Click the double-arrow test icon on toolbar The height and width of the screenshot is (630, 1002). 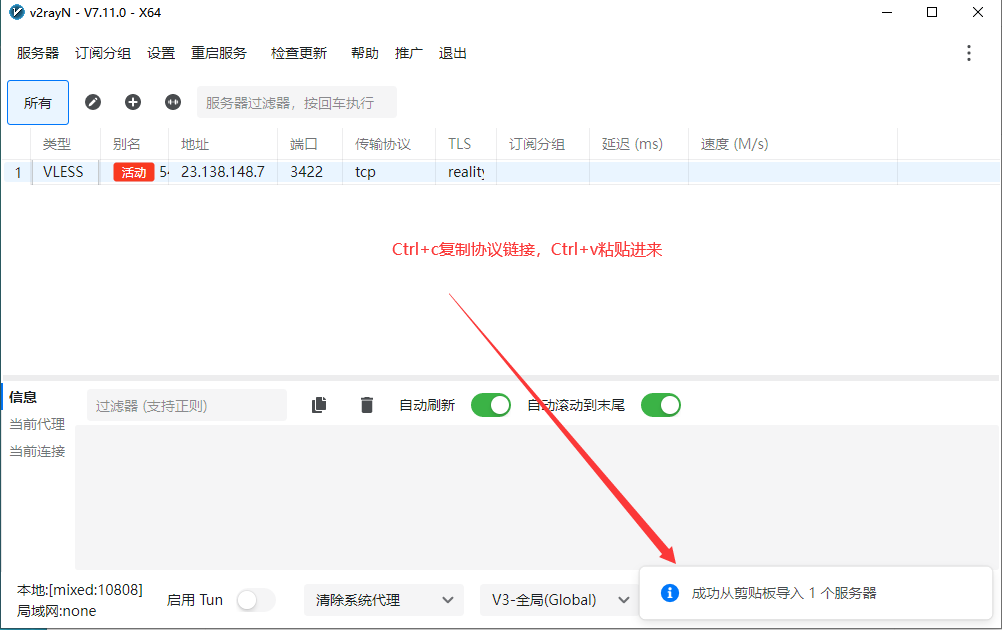tap(172, 101)
